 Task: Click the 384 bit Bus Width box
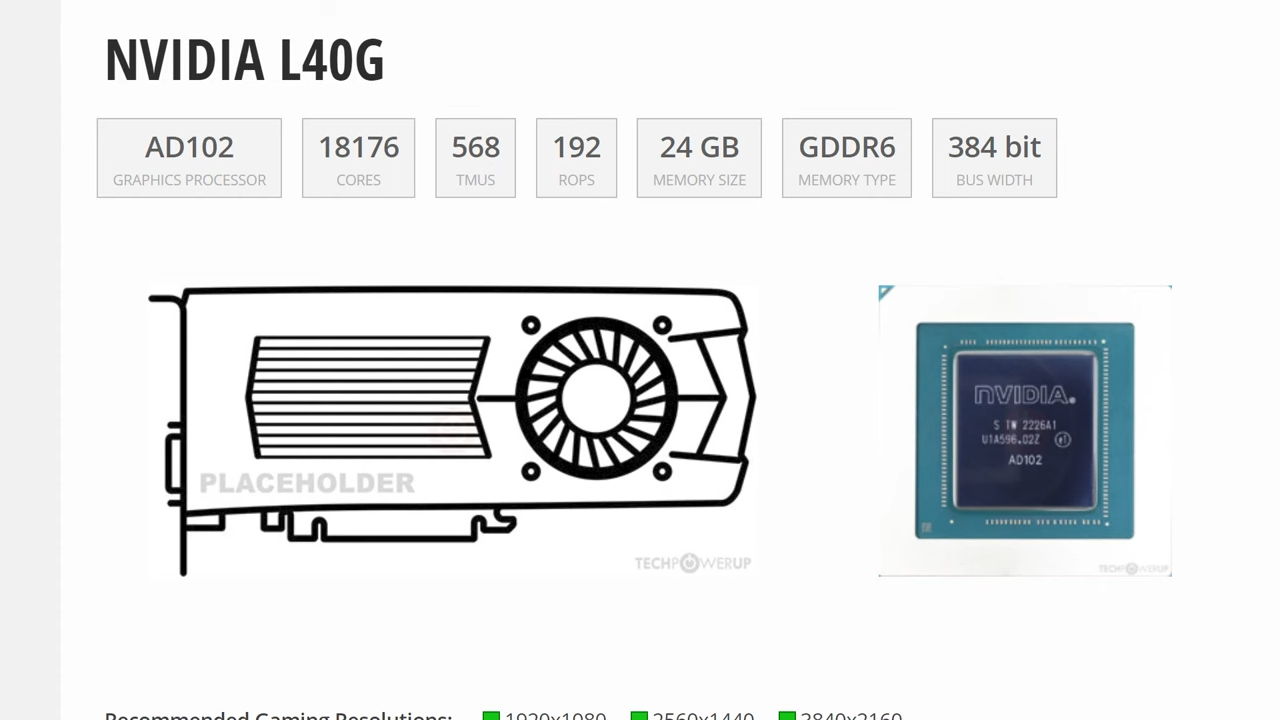[x=994, y=158]
